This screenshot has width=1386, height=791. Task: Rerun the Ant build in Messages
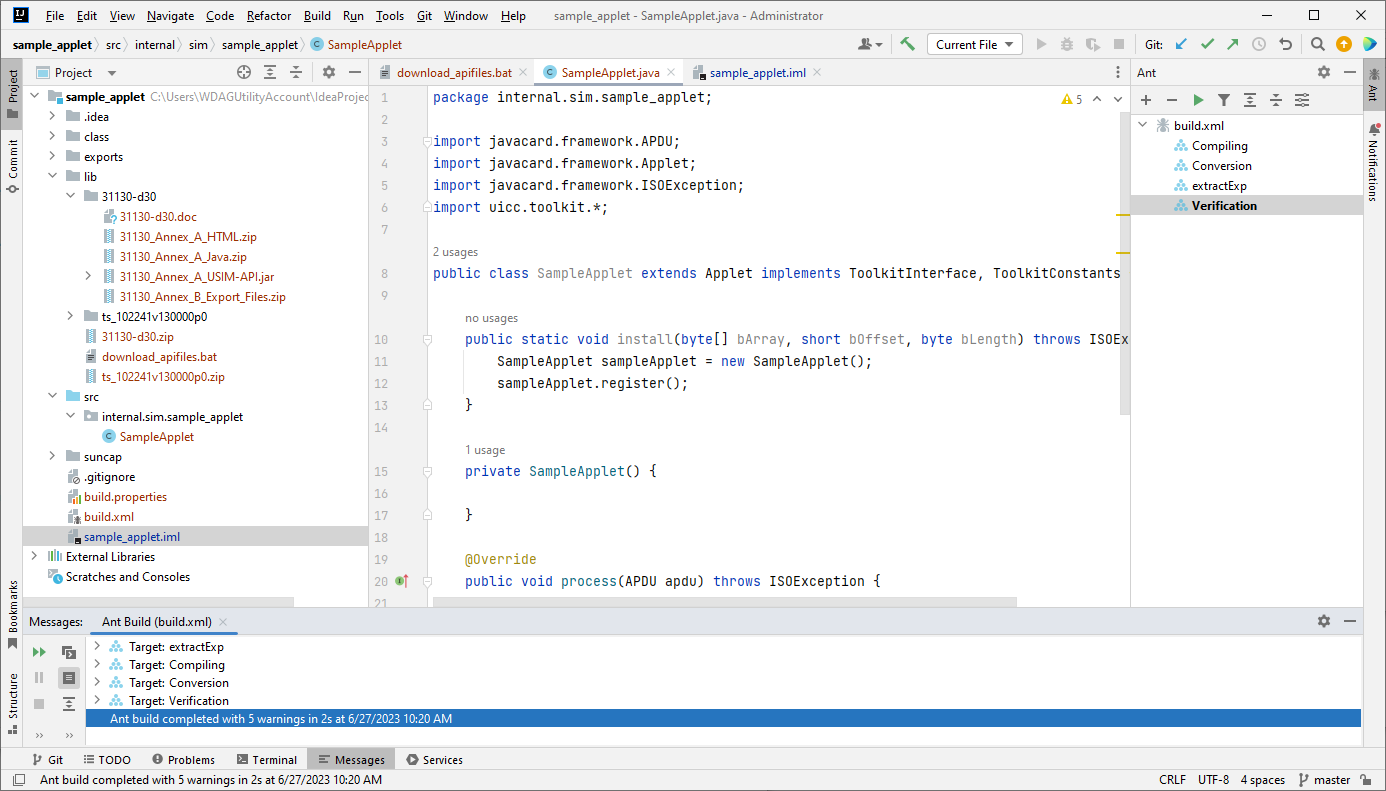pyautogui.click(x=39, y=652)
